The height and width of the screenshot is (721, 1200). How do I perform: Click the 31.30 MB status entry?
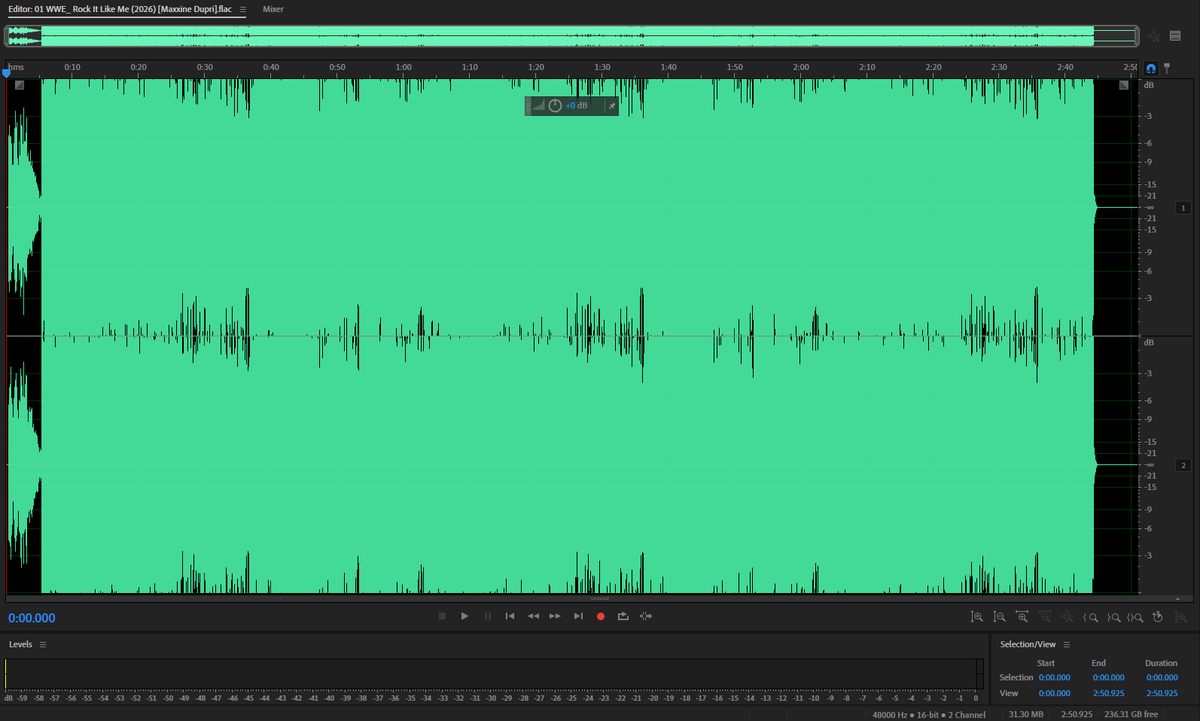1025,715
